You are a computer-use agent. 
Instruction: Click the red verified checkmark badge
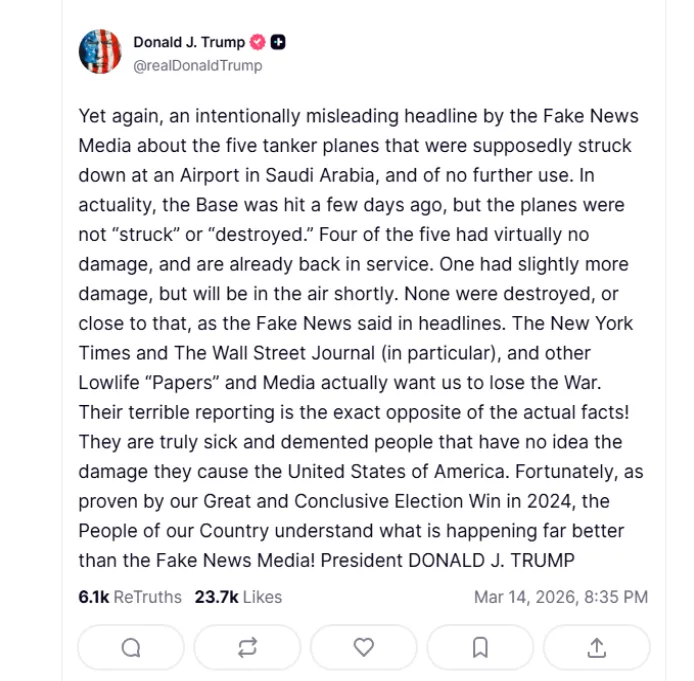[258, 42]
